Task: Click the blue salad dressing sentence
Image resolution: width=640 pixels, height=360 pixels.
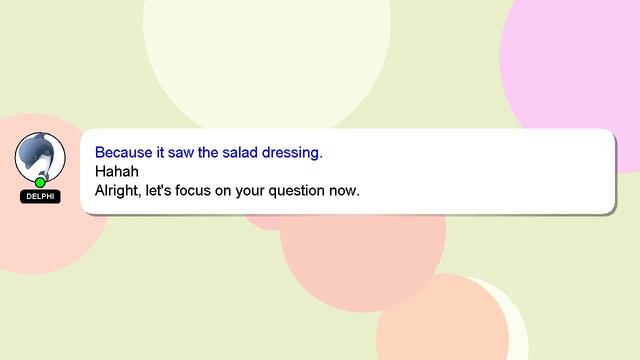Action: 209,152
